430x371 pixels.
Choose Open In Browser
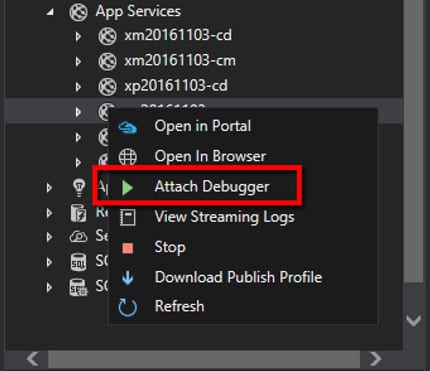coord(243,156)
